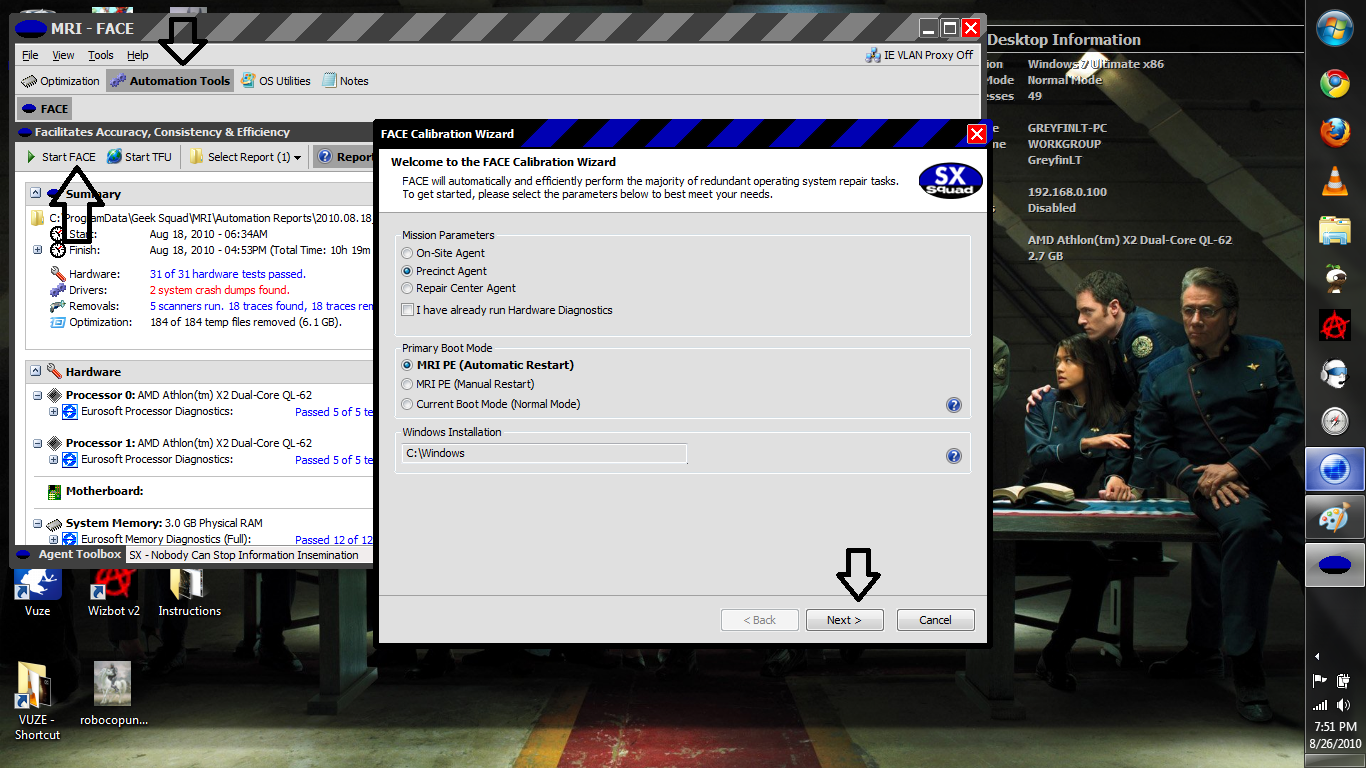Open the View menu
1366x768 pixels.
(63, 56)
